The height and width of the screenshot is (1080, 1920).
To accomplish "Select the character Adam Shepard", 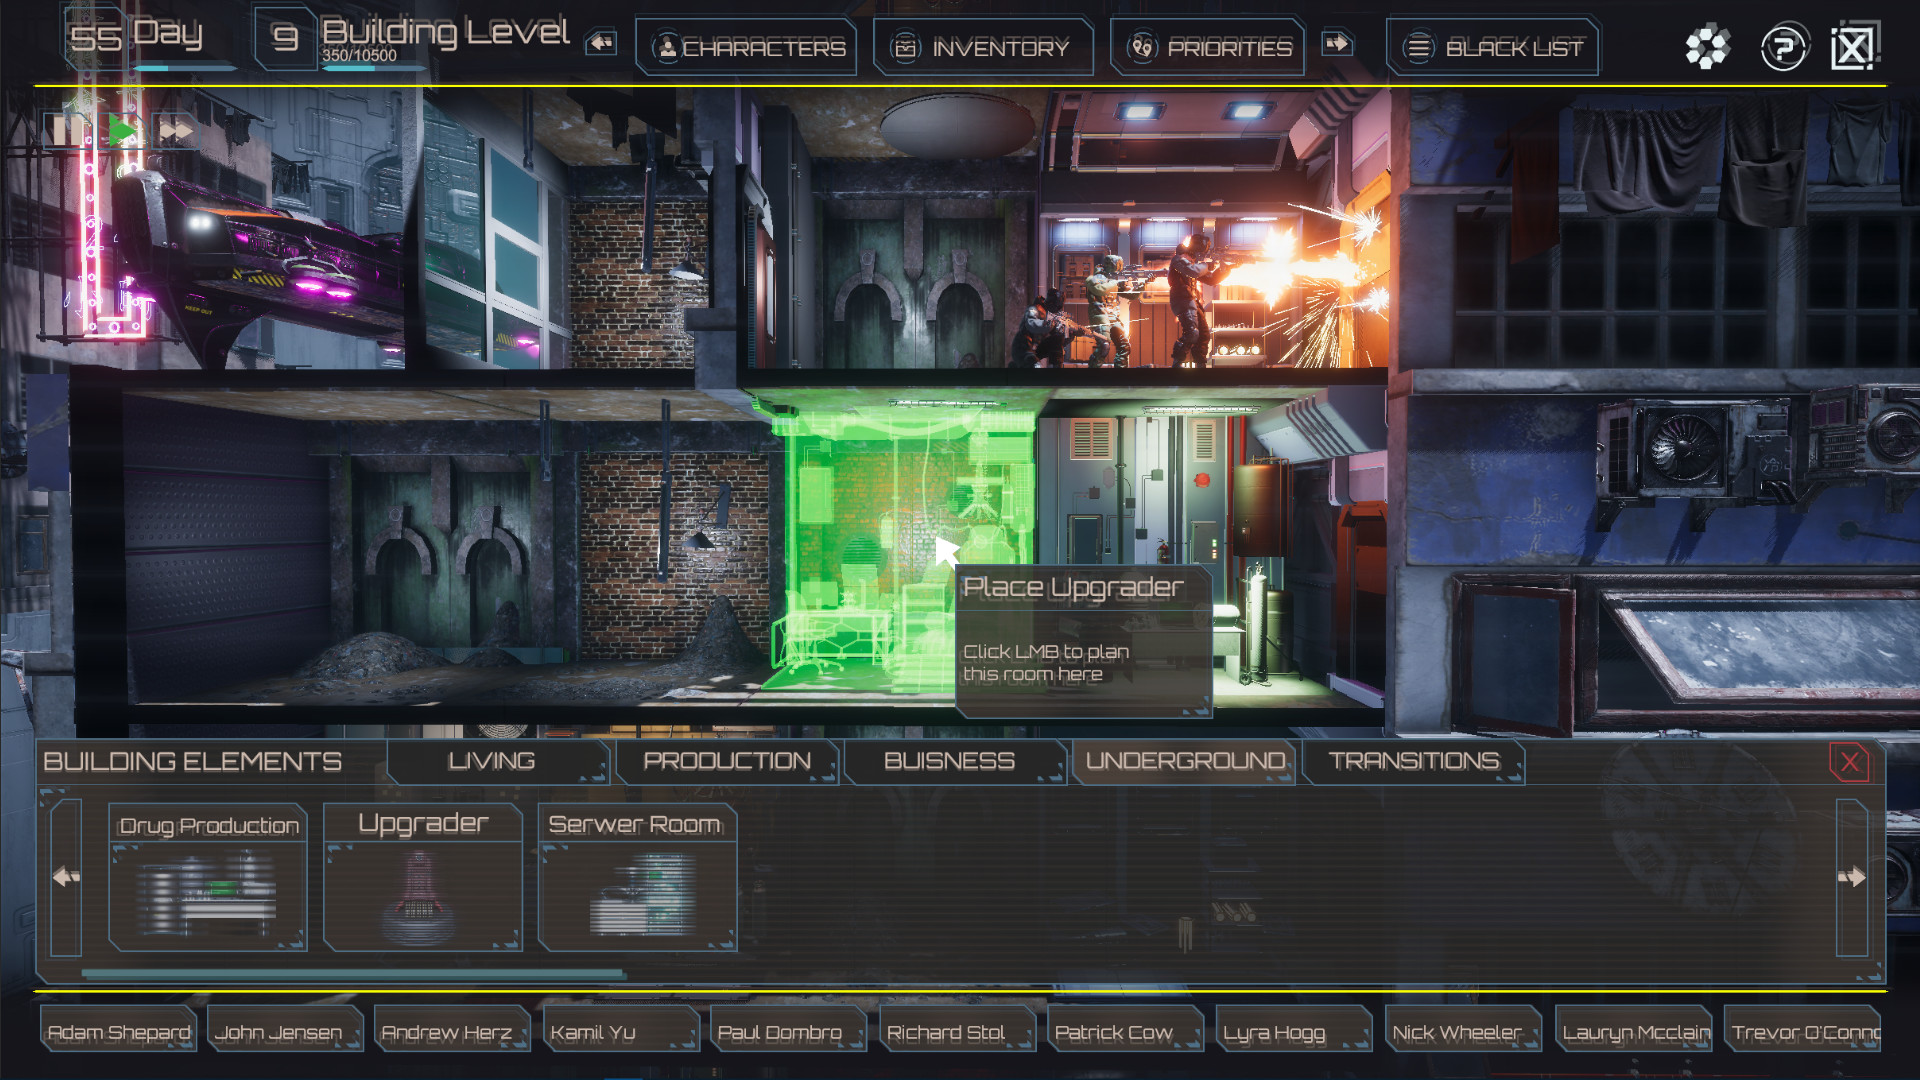I will click(119, 1030).
